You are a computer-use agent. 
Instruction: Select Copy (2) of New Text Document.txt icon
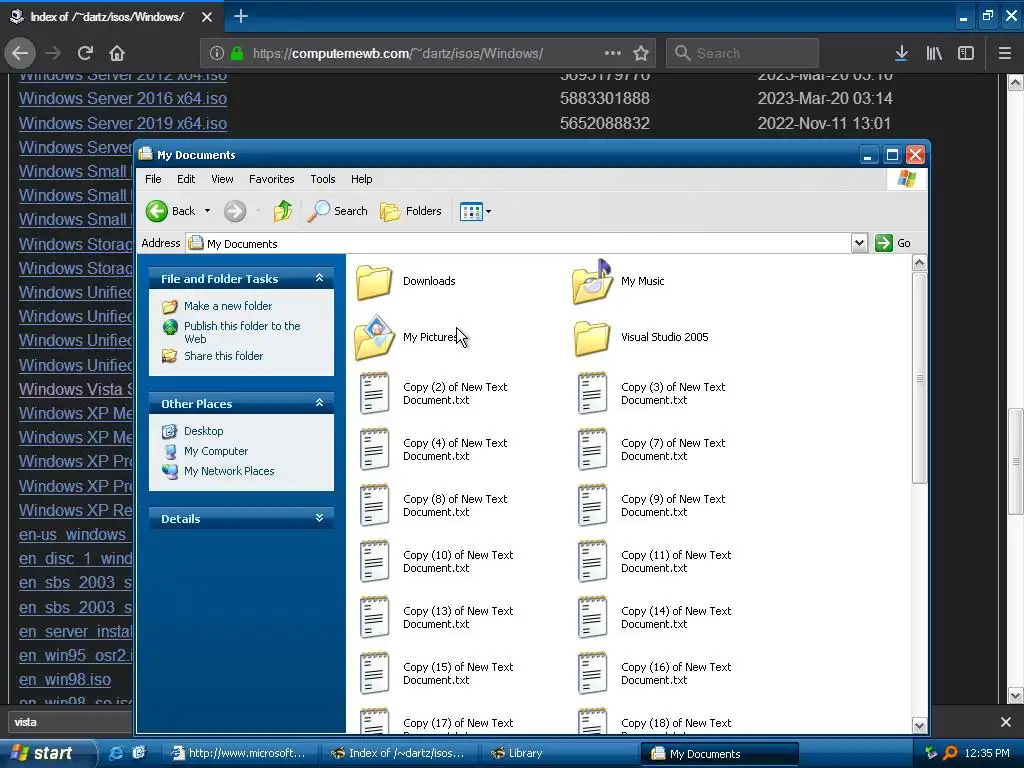[374, 393]
